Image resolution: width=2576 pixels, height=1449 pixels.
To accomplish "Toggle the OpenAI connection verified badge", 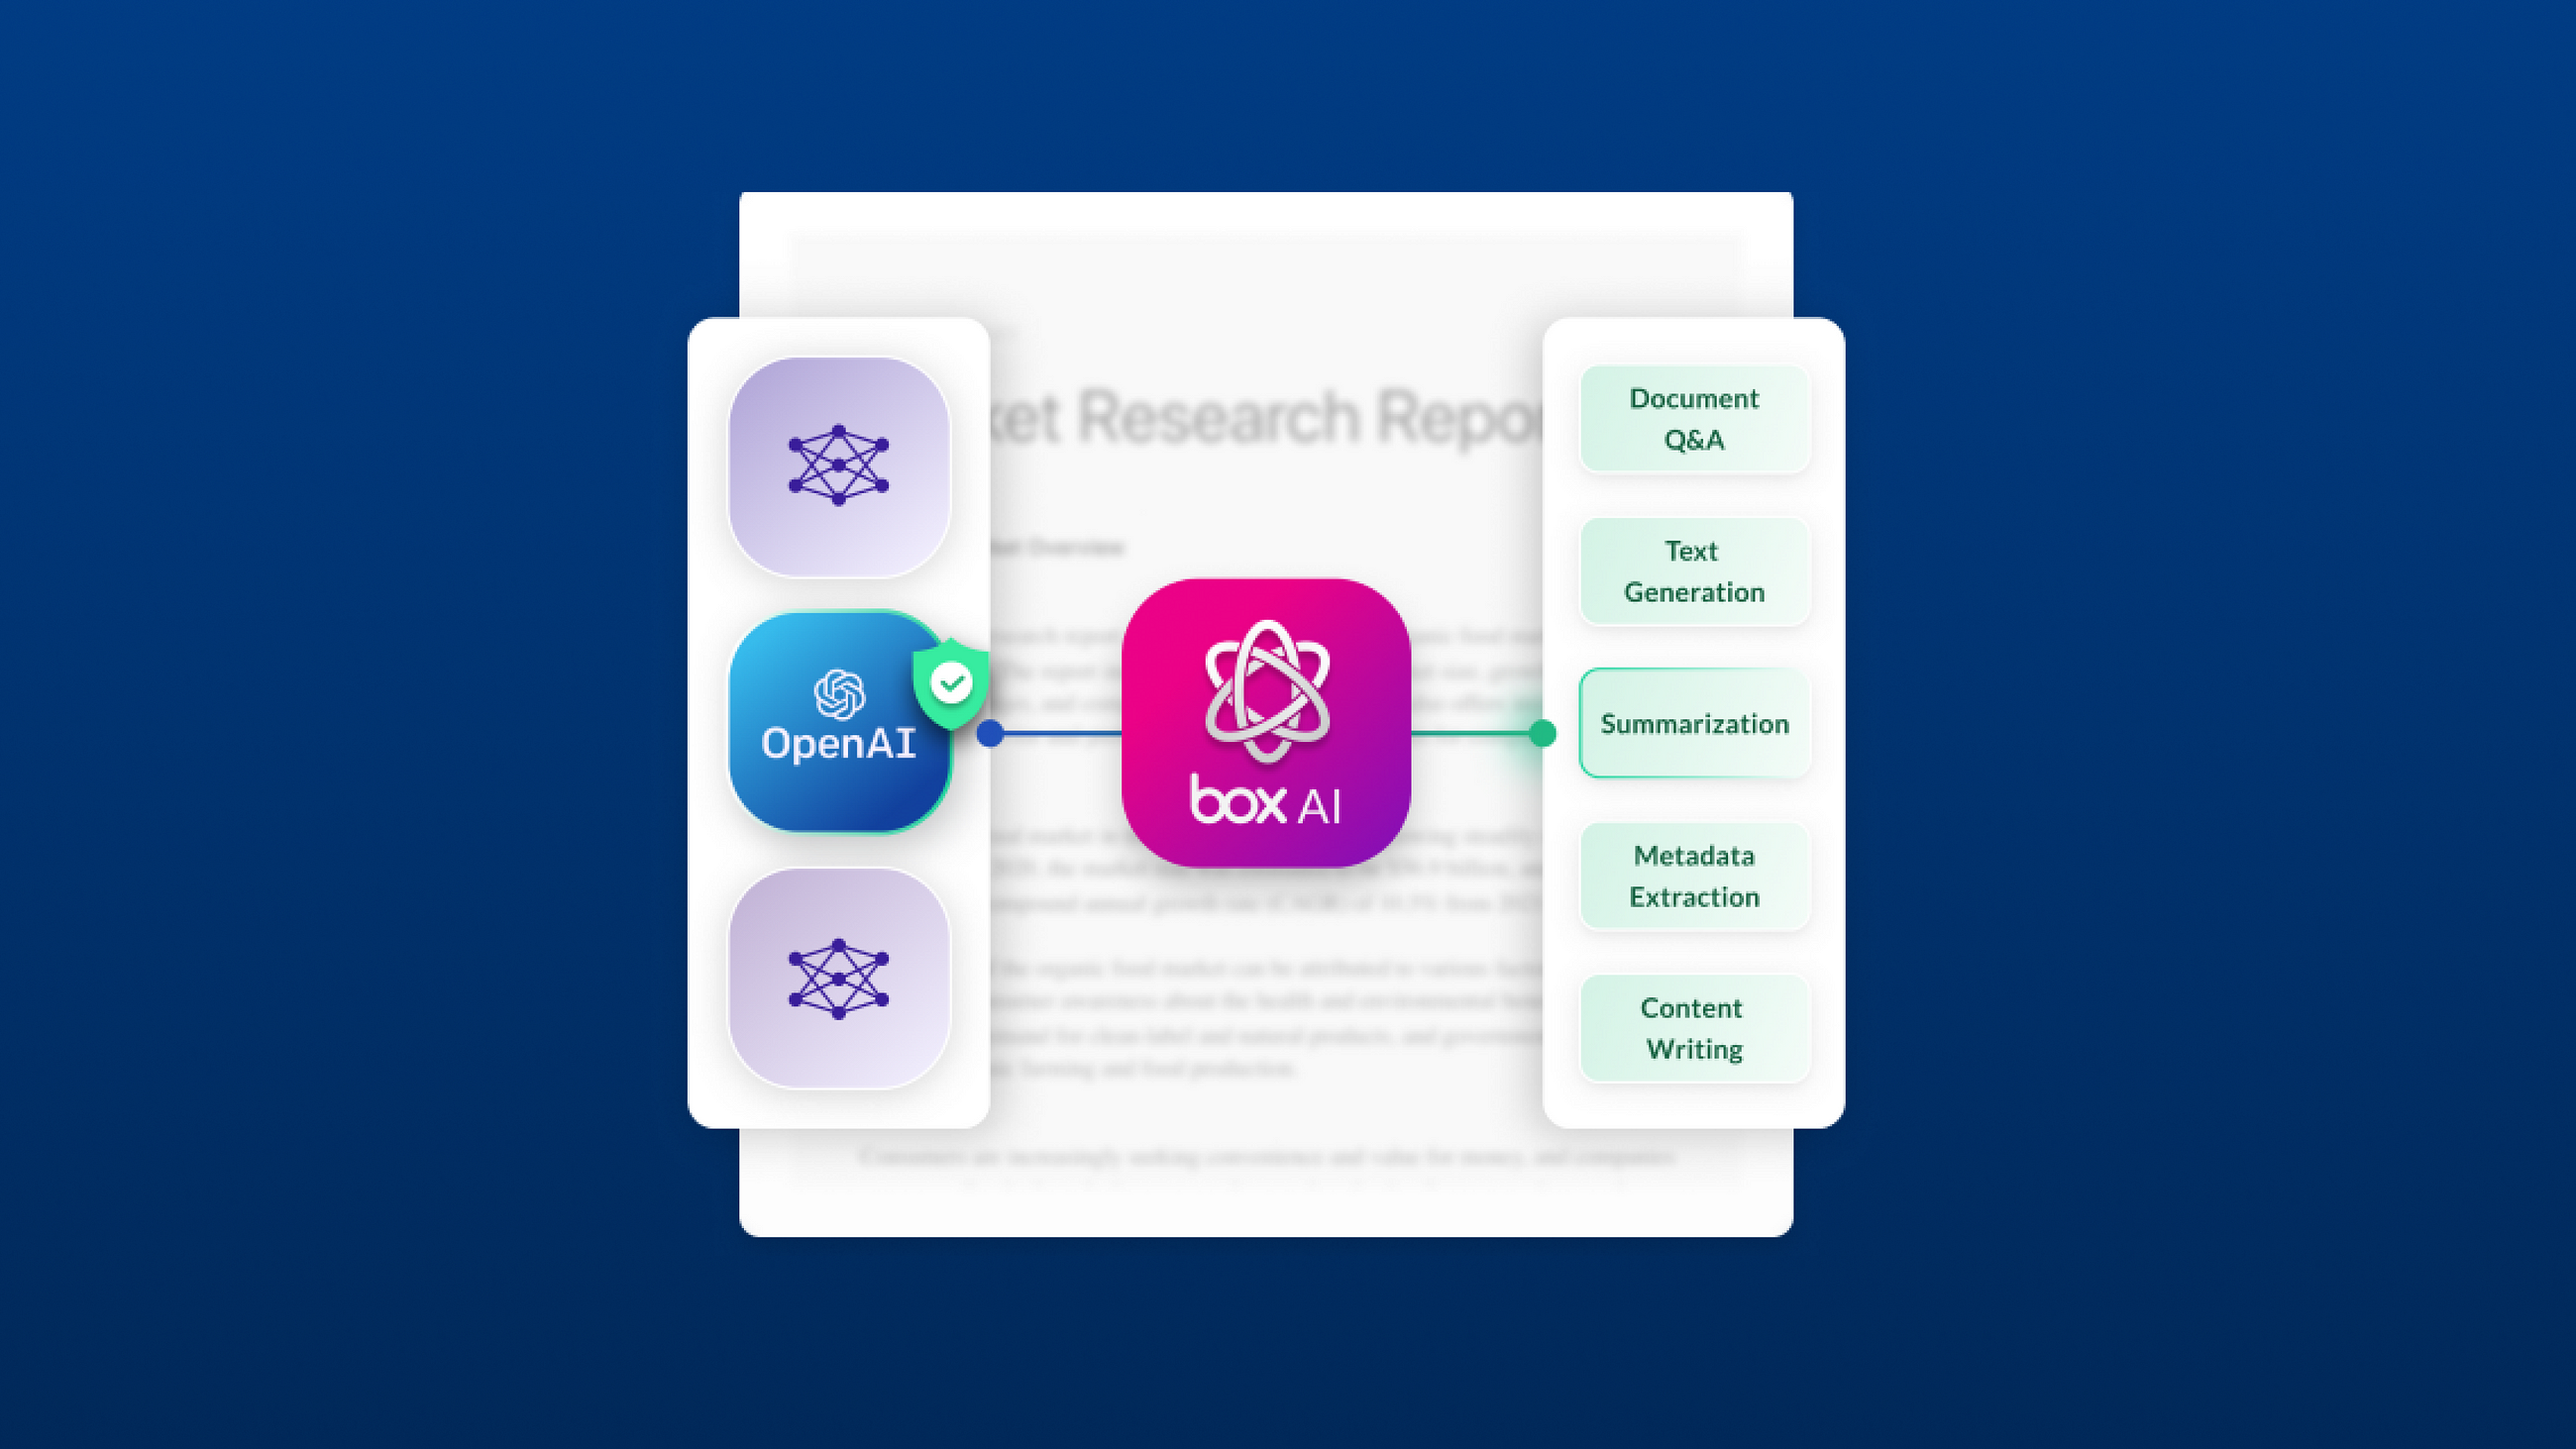I will coord(948,683).
